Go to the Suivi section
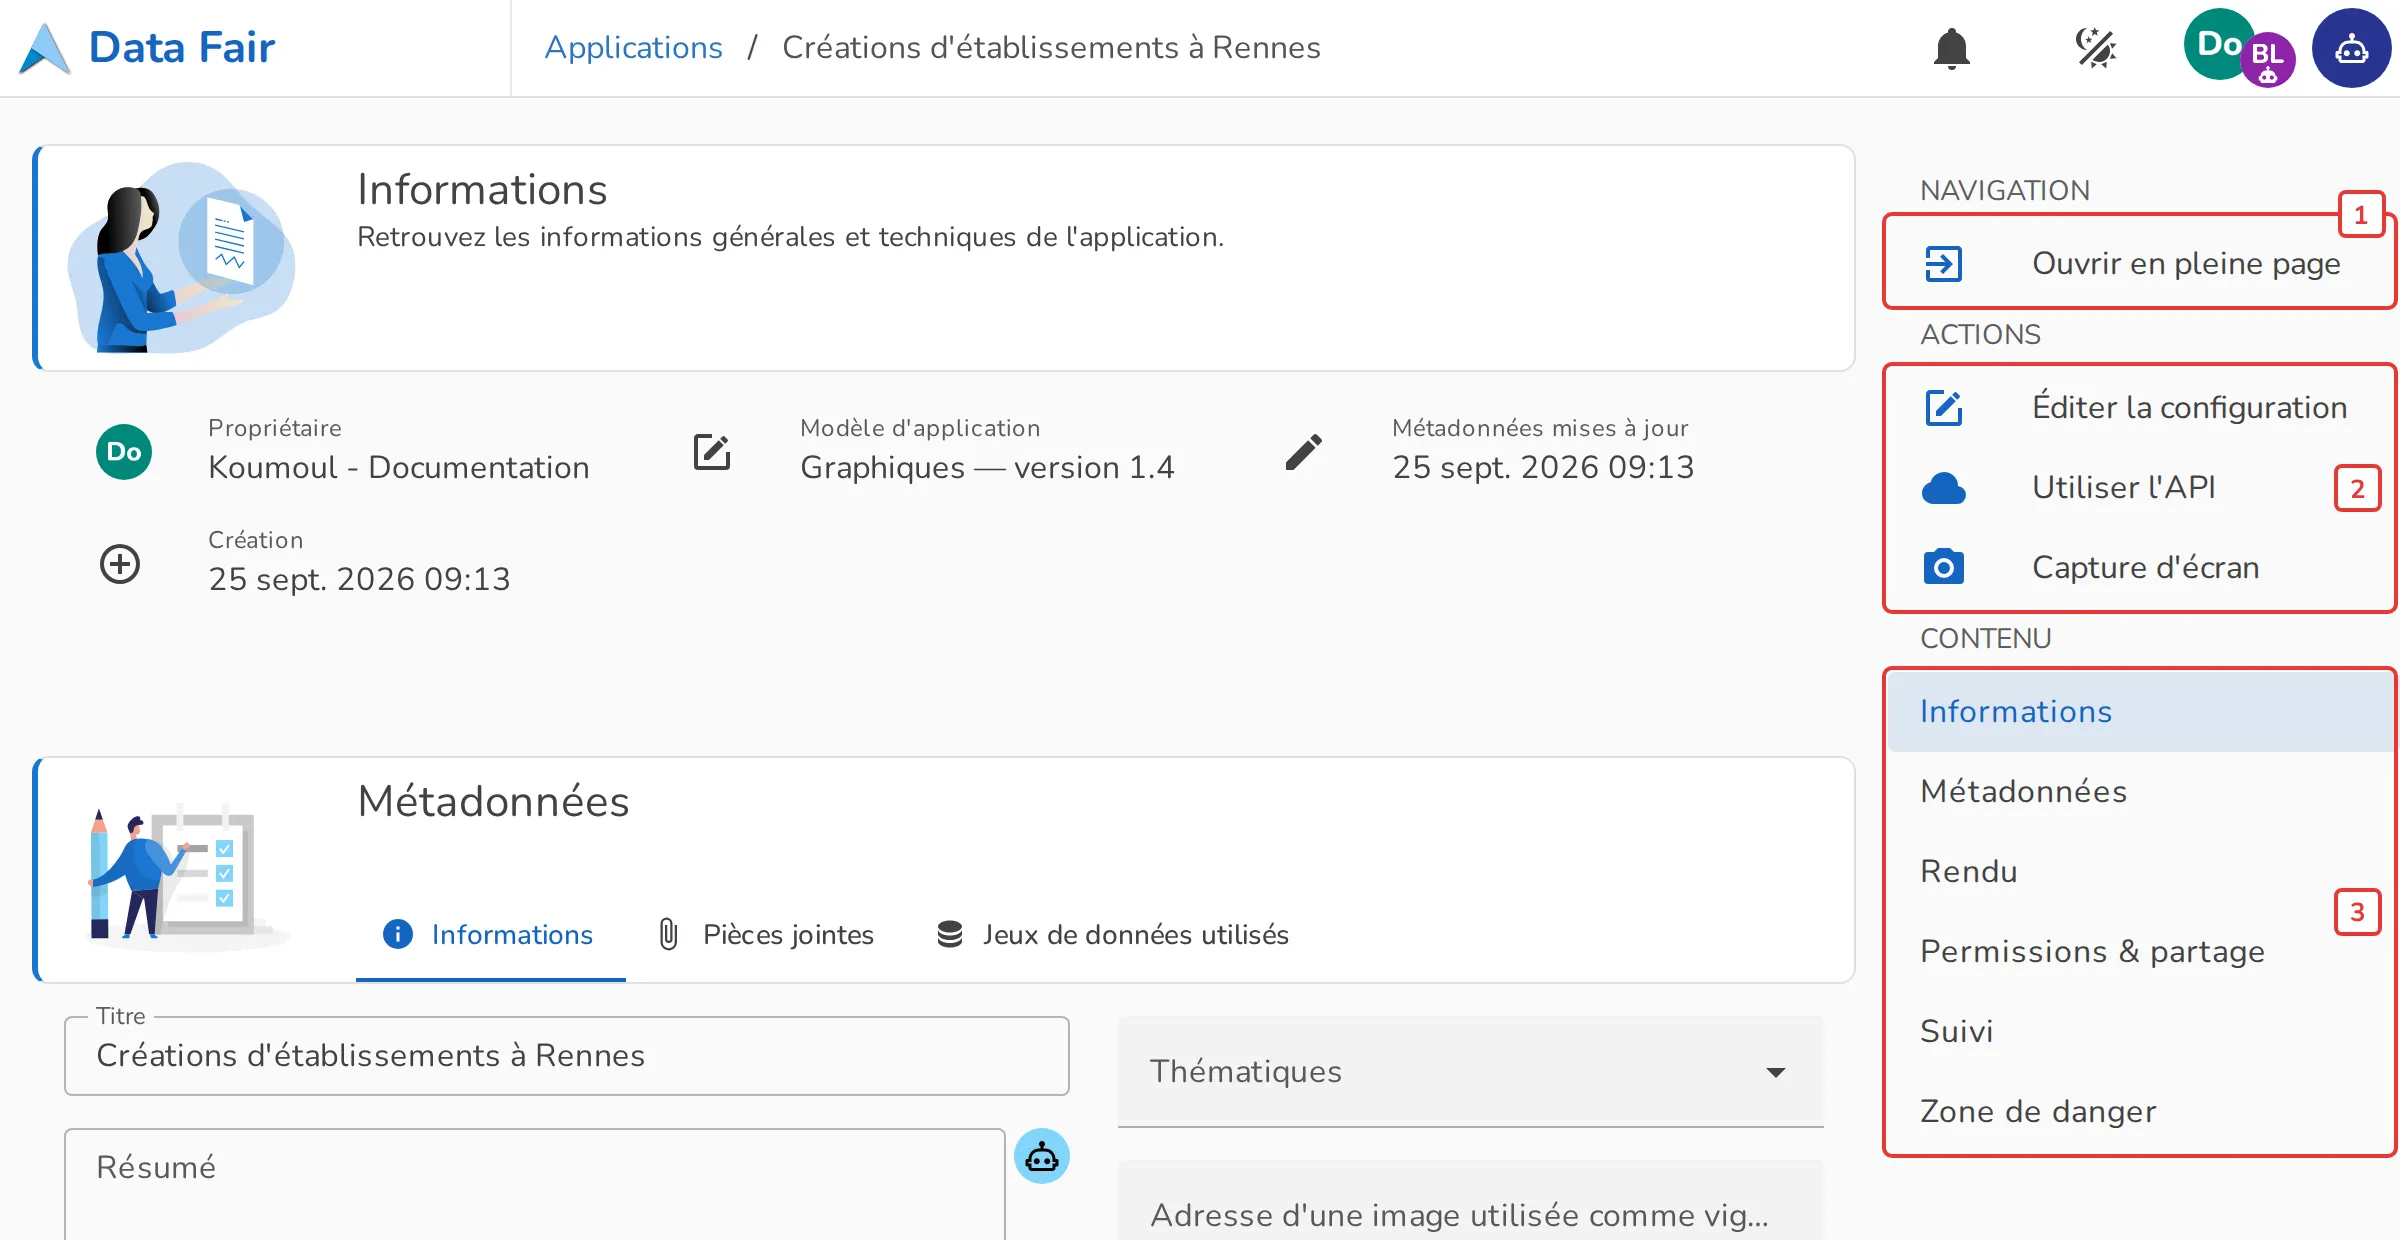The image size is (2400, 1240). (2140, 1031)
